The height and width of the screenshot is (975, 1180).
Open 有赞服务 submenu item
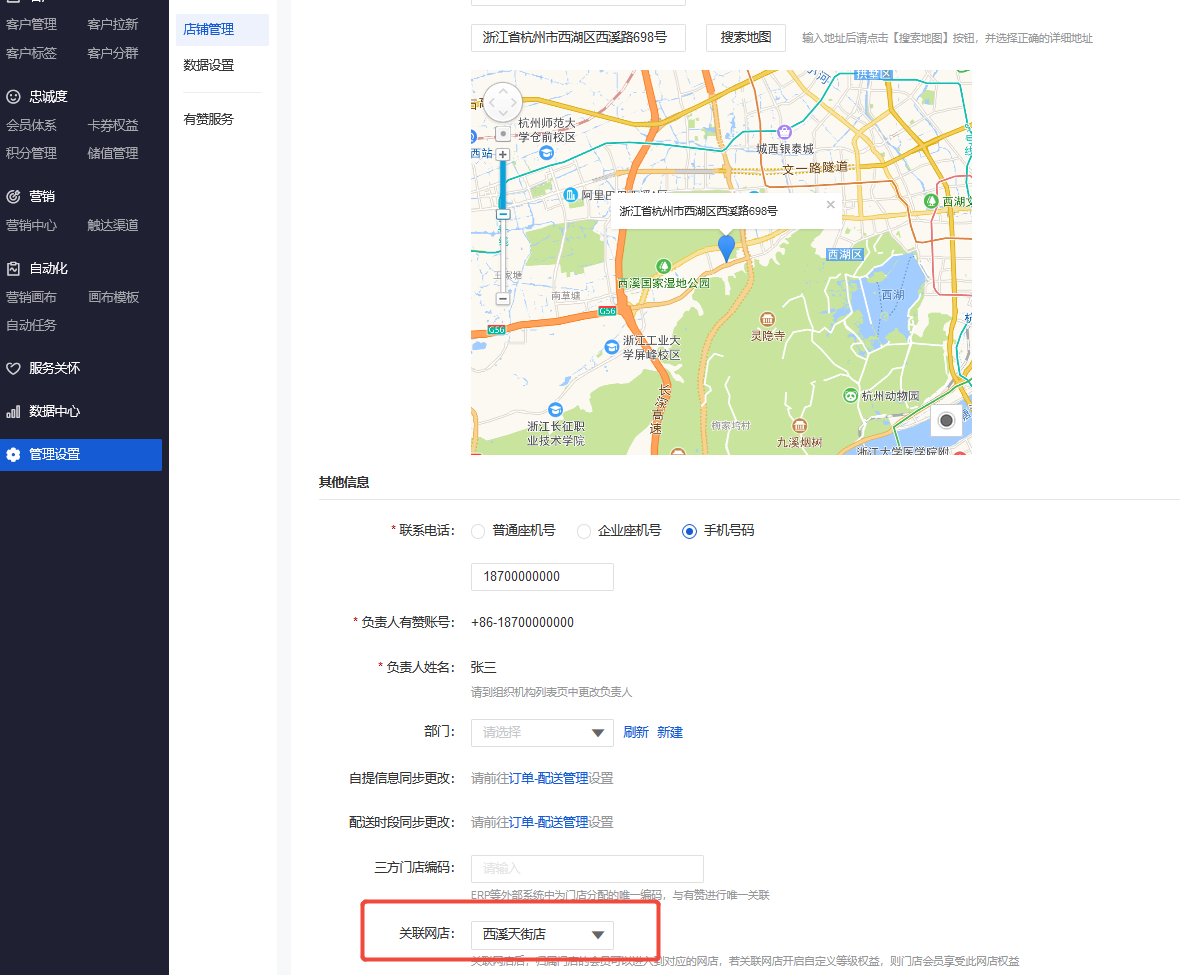point(209,120)
